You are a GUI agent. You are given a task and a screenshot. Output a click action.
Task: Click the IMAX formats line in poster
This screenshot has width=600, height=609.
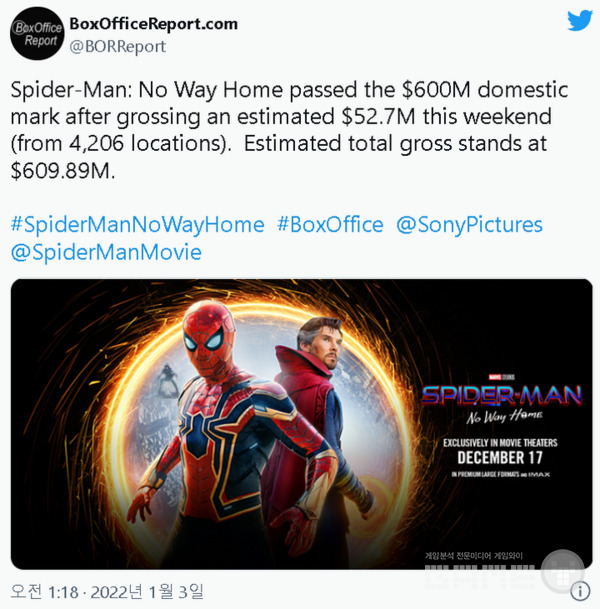(x=501, y=474)
